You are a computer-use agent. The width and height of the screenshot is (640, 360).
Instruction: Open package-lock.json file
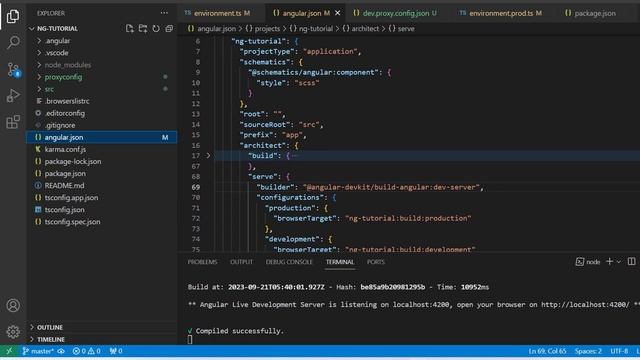(x=102, y=161)
